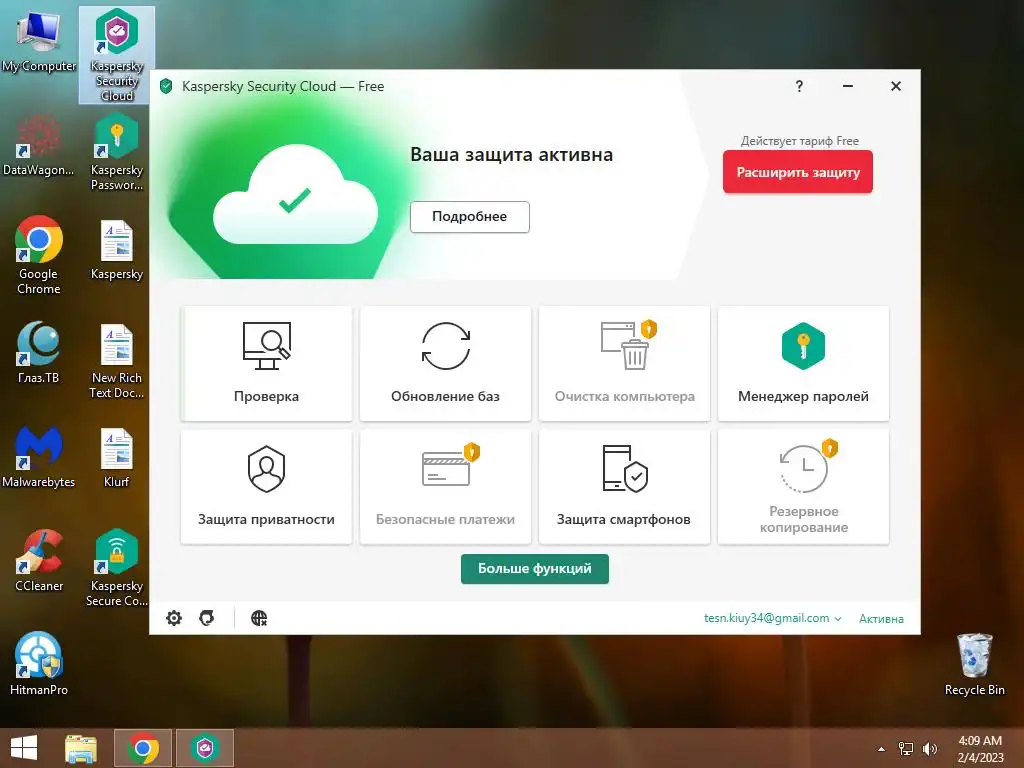The image size is (1024, 768).
Task: Open Kaspersky settings gear icon
Action: tap(174, 618)
